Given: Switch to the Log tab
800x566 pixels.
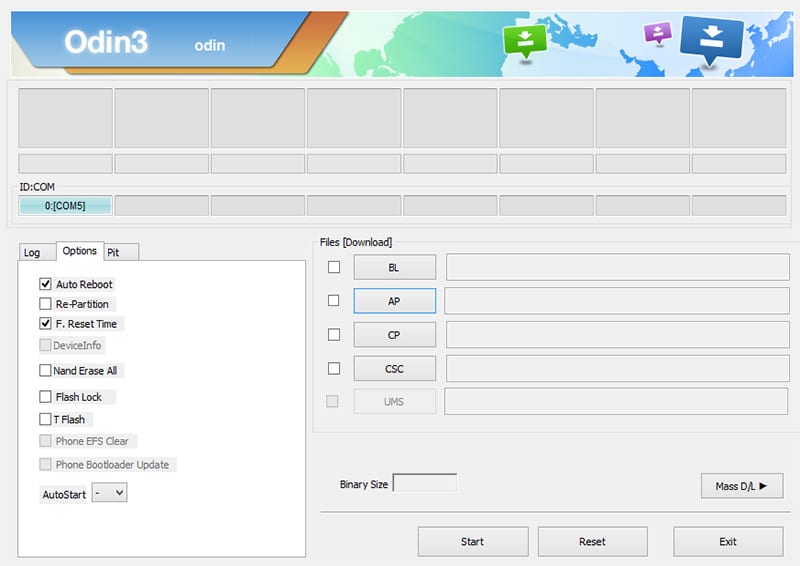Looking at the screenshot, I should pos(37,252).
